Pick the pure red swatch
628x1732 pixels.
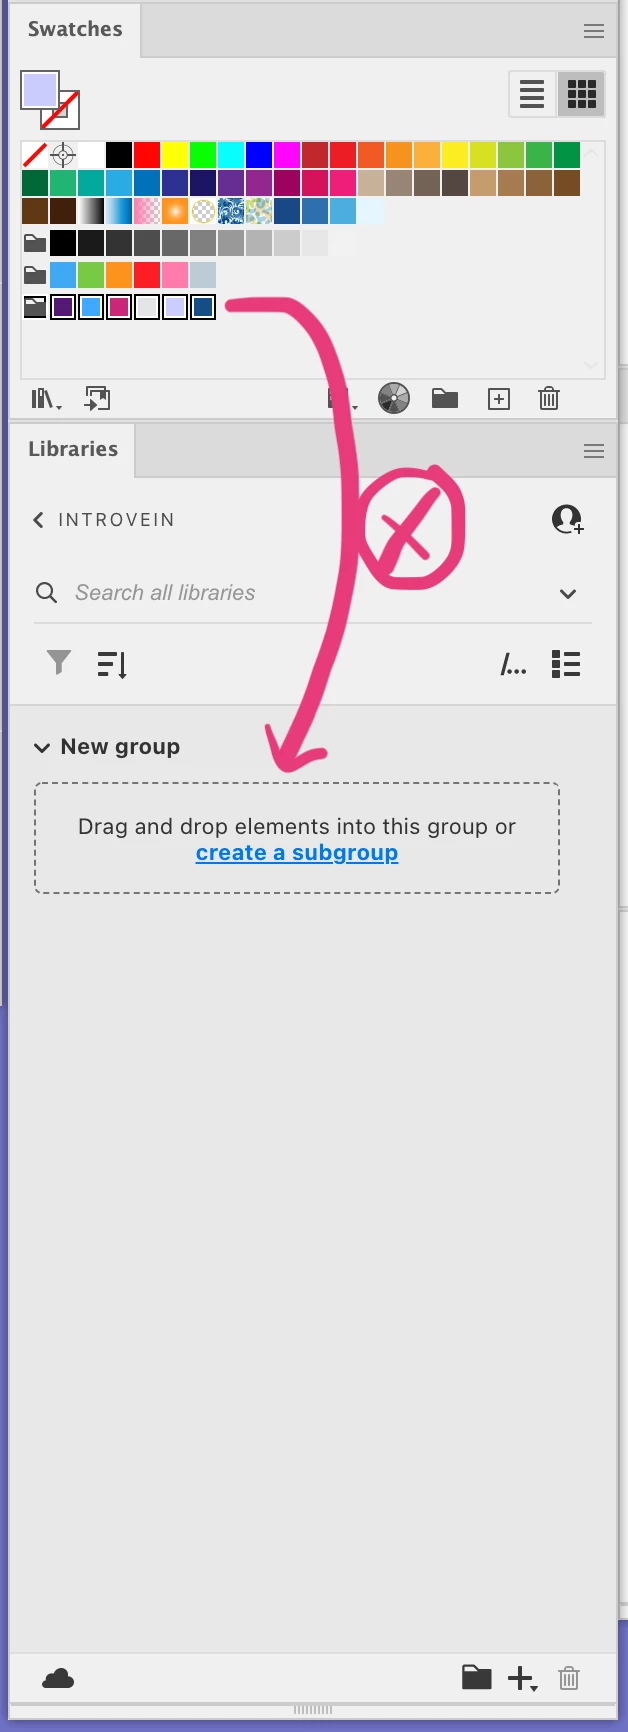pyautogui.click(x=147, y=155)
